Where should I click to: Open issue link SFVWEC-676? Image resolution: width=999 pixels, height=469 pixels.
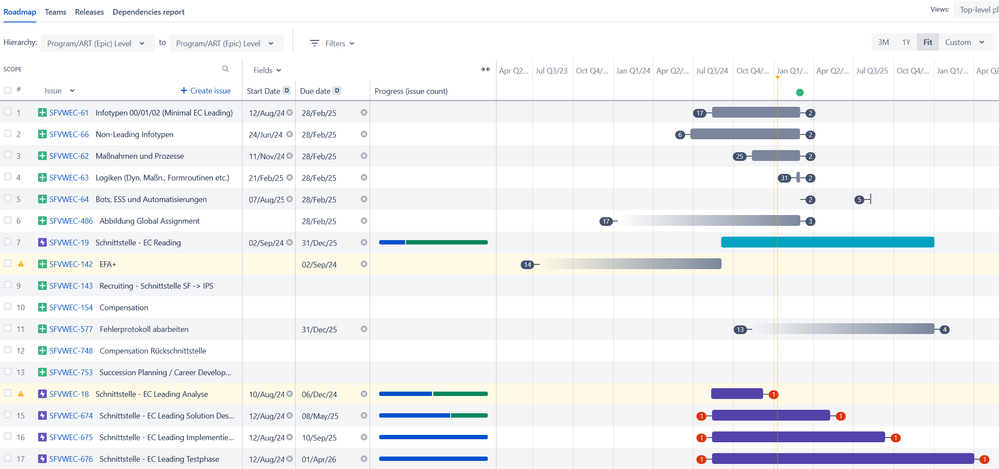[71, 458]
